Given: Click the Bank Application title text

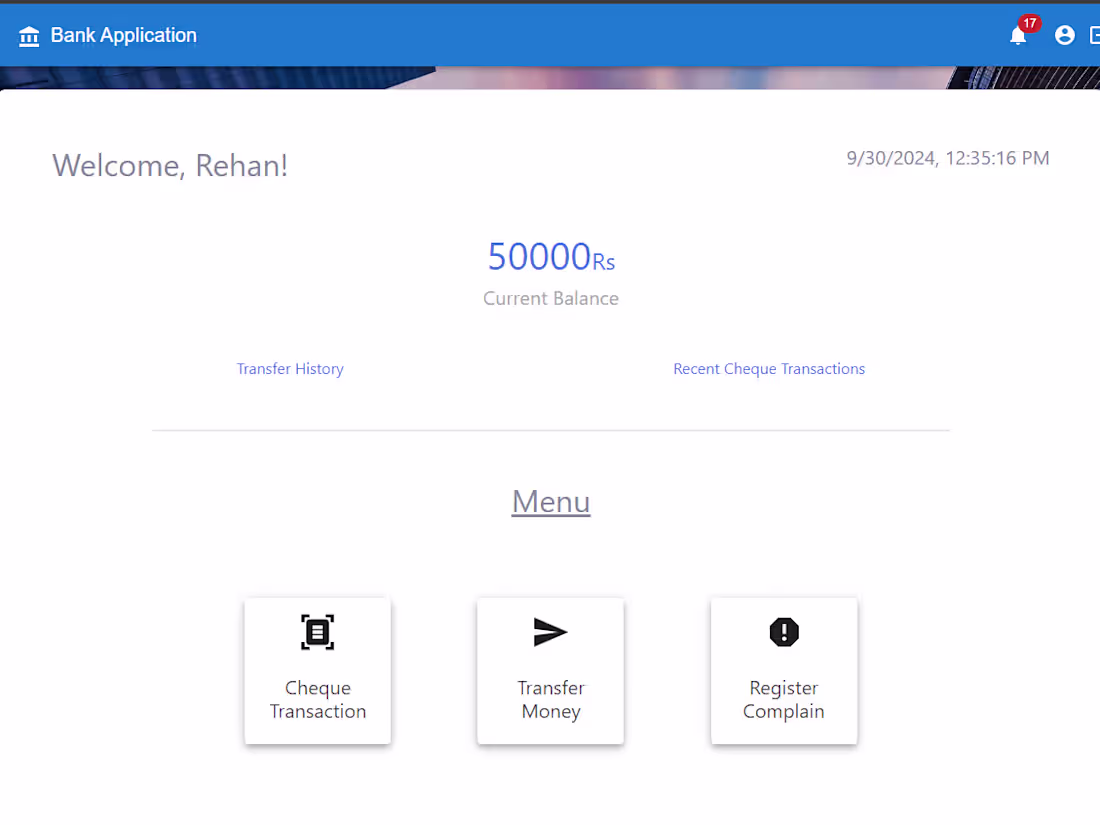Looking at the screenshot, I should [x=122, y=35].
